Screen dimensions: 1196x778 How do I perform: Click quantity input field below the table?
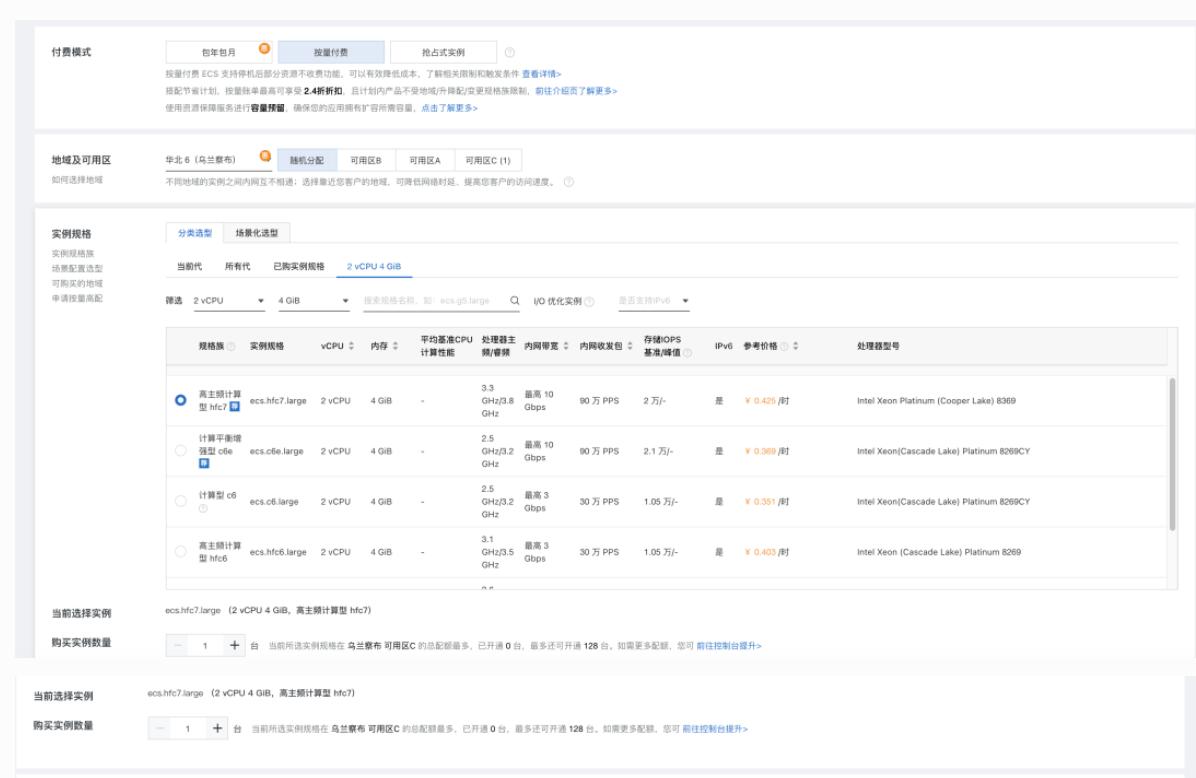206,645
